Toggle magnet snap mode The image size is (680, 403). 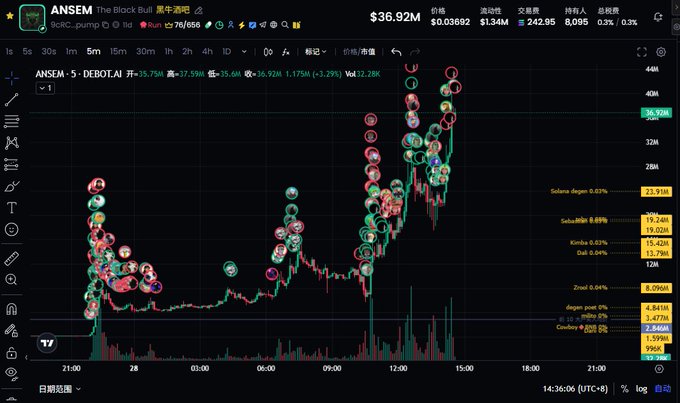12,309
